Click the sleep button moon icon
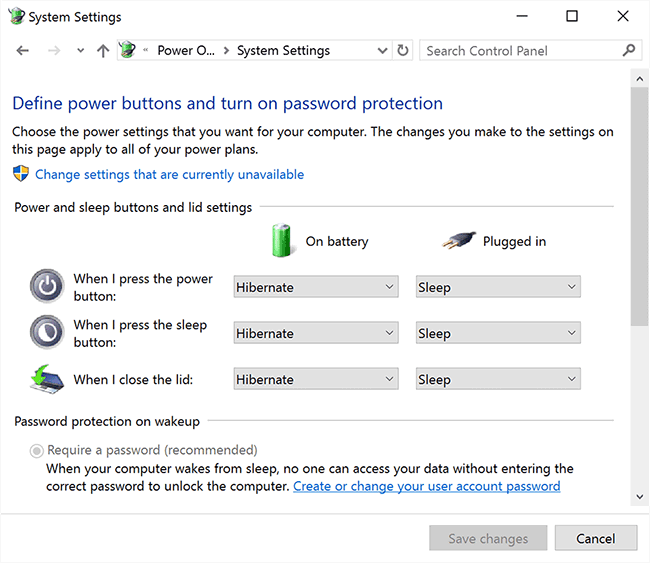 tap(47, 332)
